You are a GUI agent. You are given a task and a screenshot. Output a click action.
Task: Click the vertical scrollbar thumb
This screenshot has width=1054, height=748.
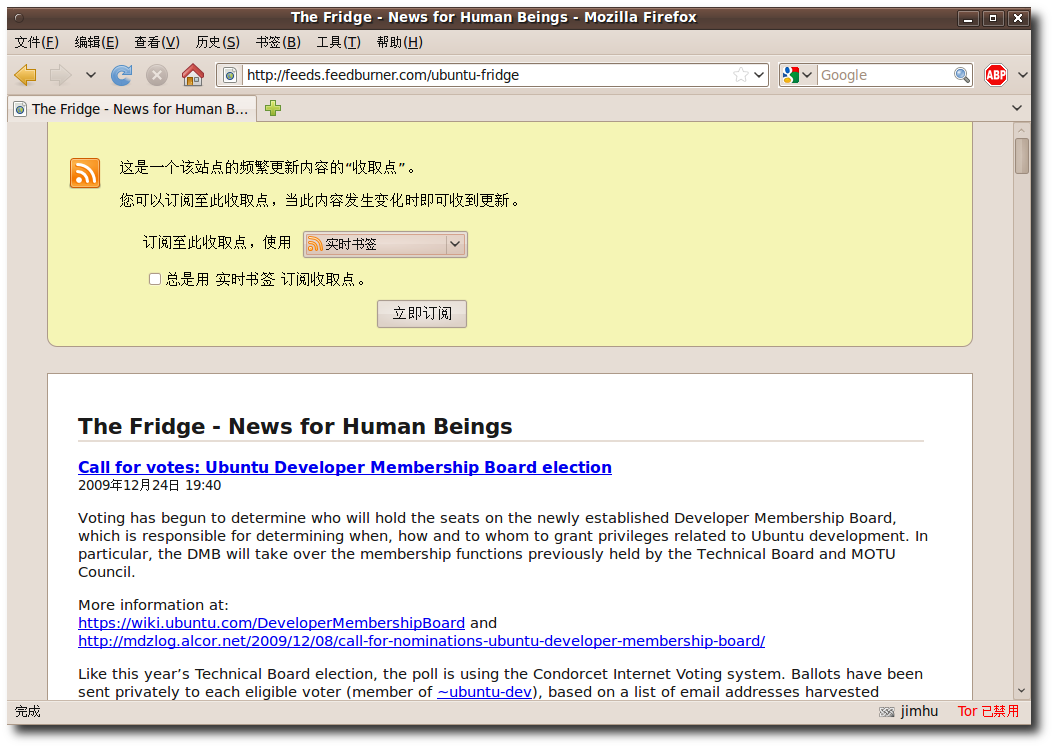click(x=1021, y=156)
